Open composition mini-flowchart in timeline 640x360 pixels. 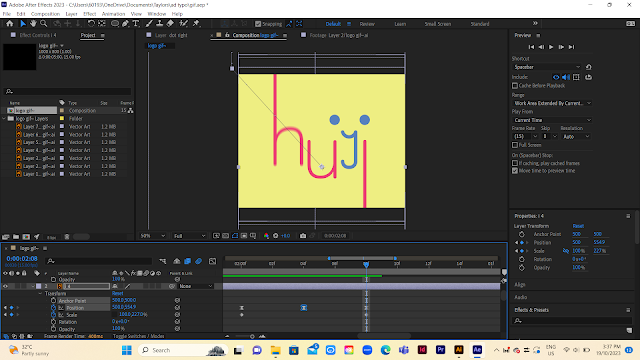coord(163,261)
